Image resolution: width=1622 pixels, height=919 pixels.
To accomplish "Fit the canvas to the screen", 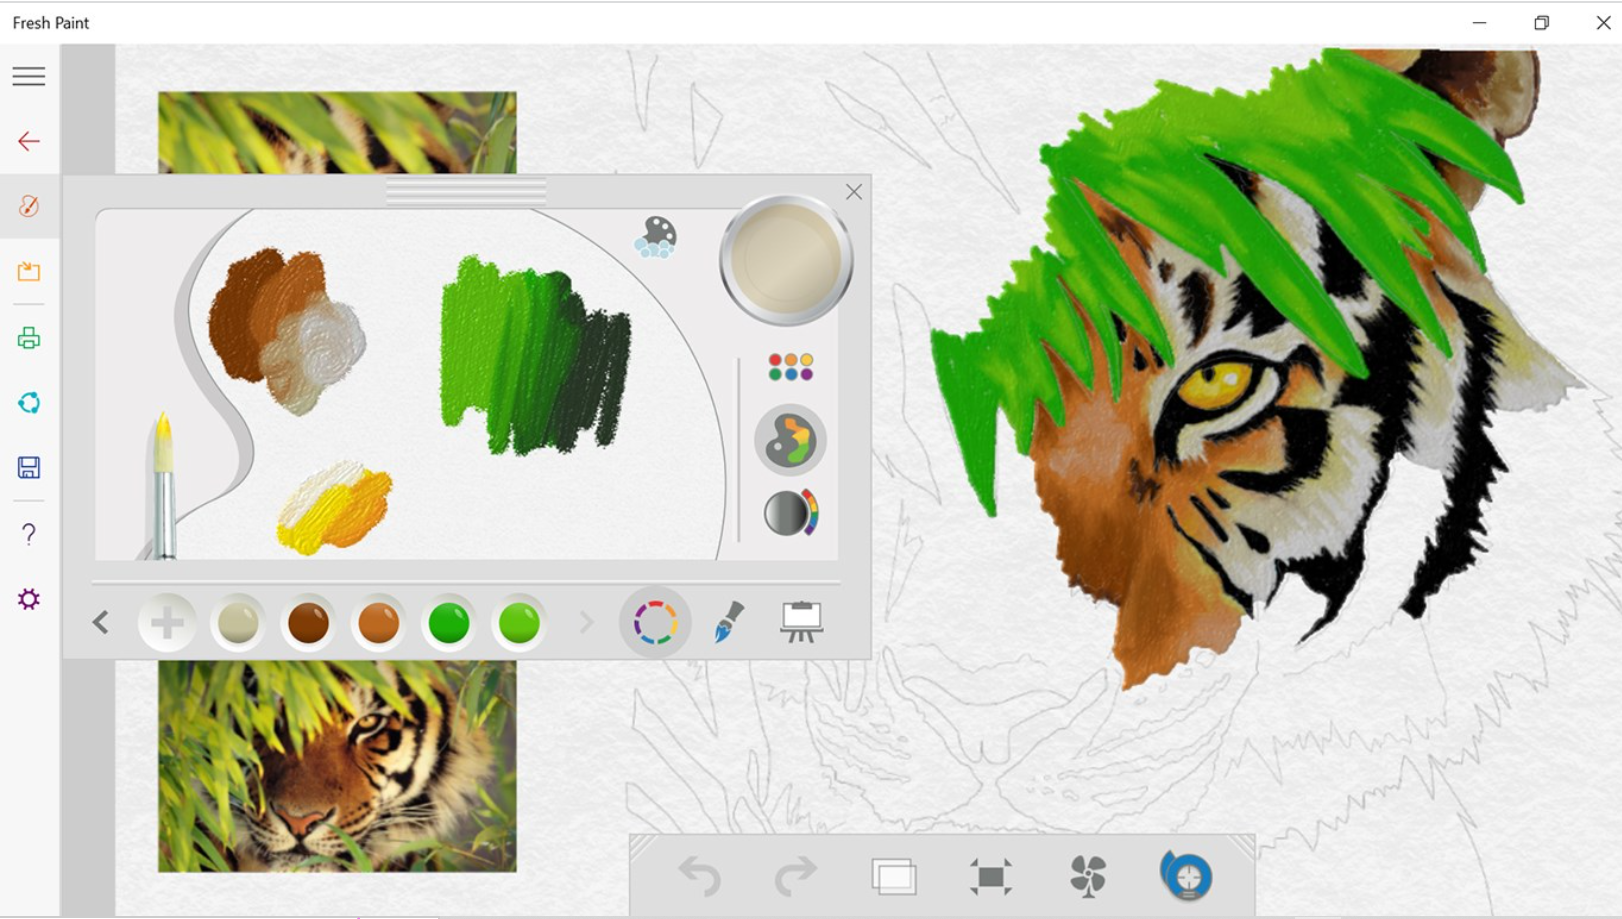I will pyautogui.click(x=992, y=875).
